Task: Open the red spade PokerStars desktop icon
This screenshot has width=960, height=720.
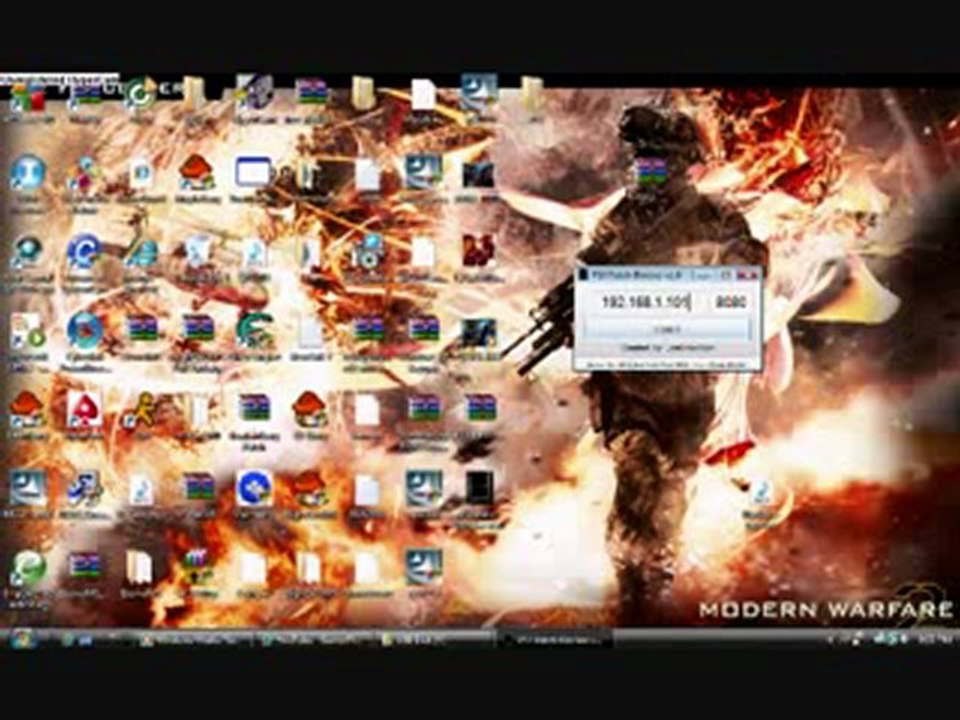Action: point(84,410)
